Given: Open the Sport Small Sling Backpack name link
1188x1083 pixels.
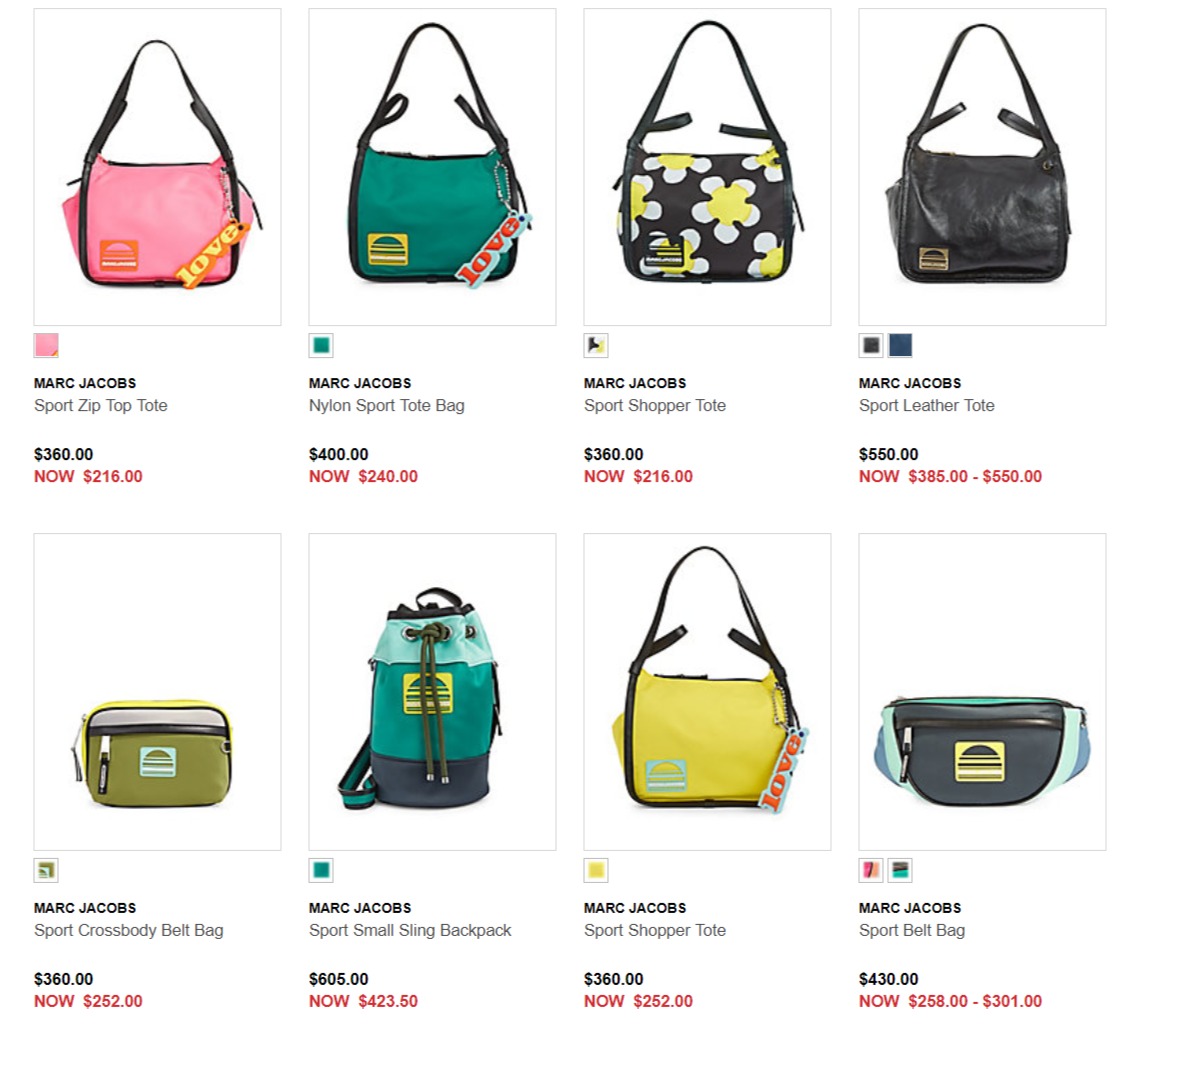Looking at the screenshot, I should tap(410, 931).
